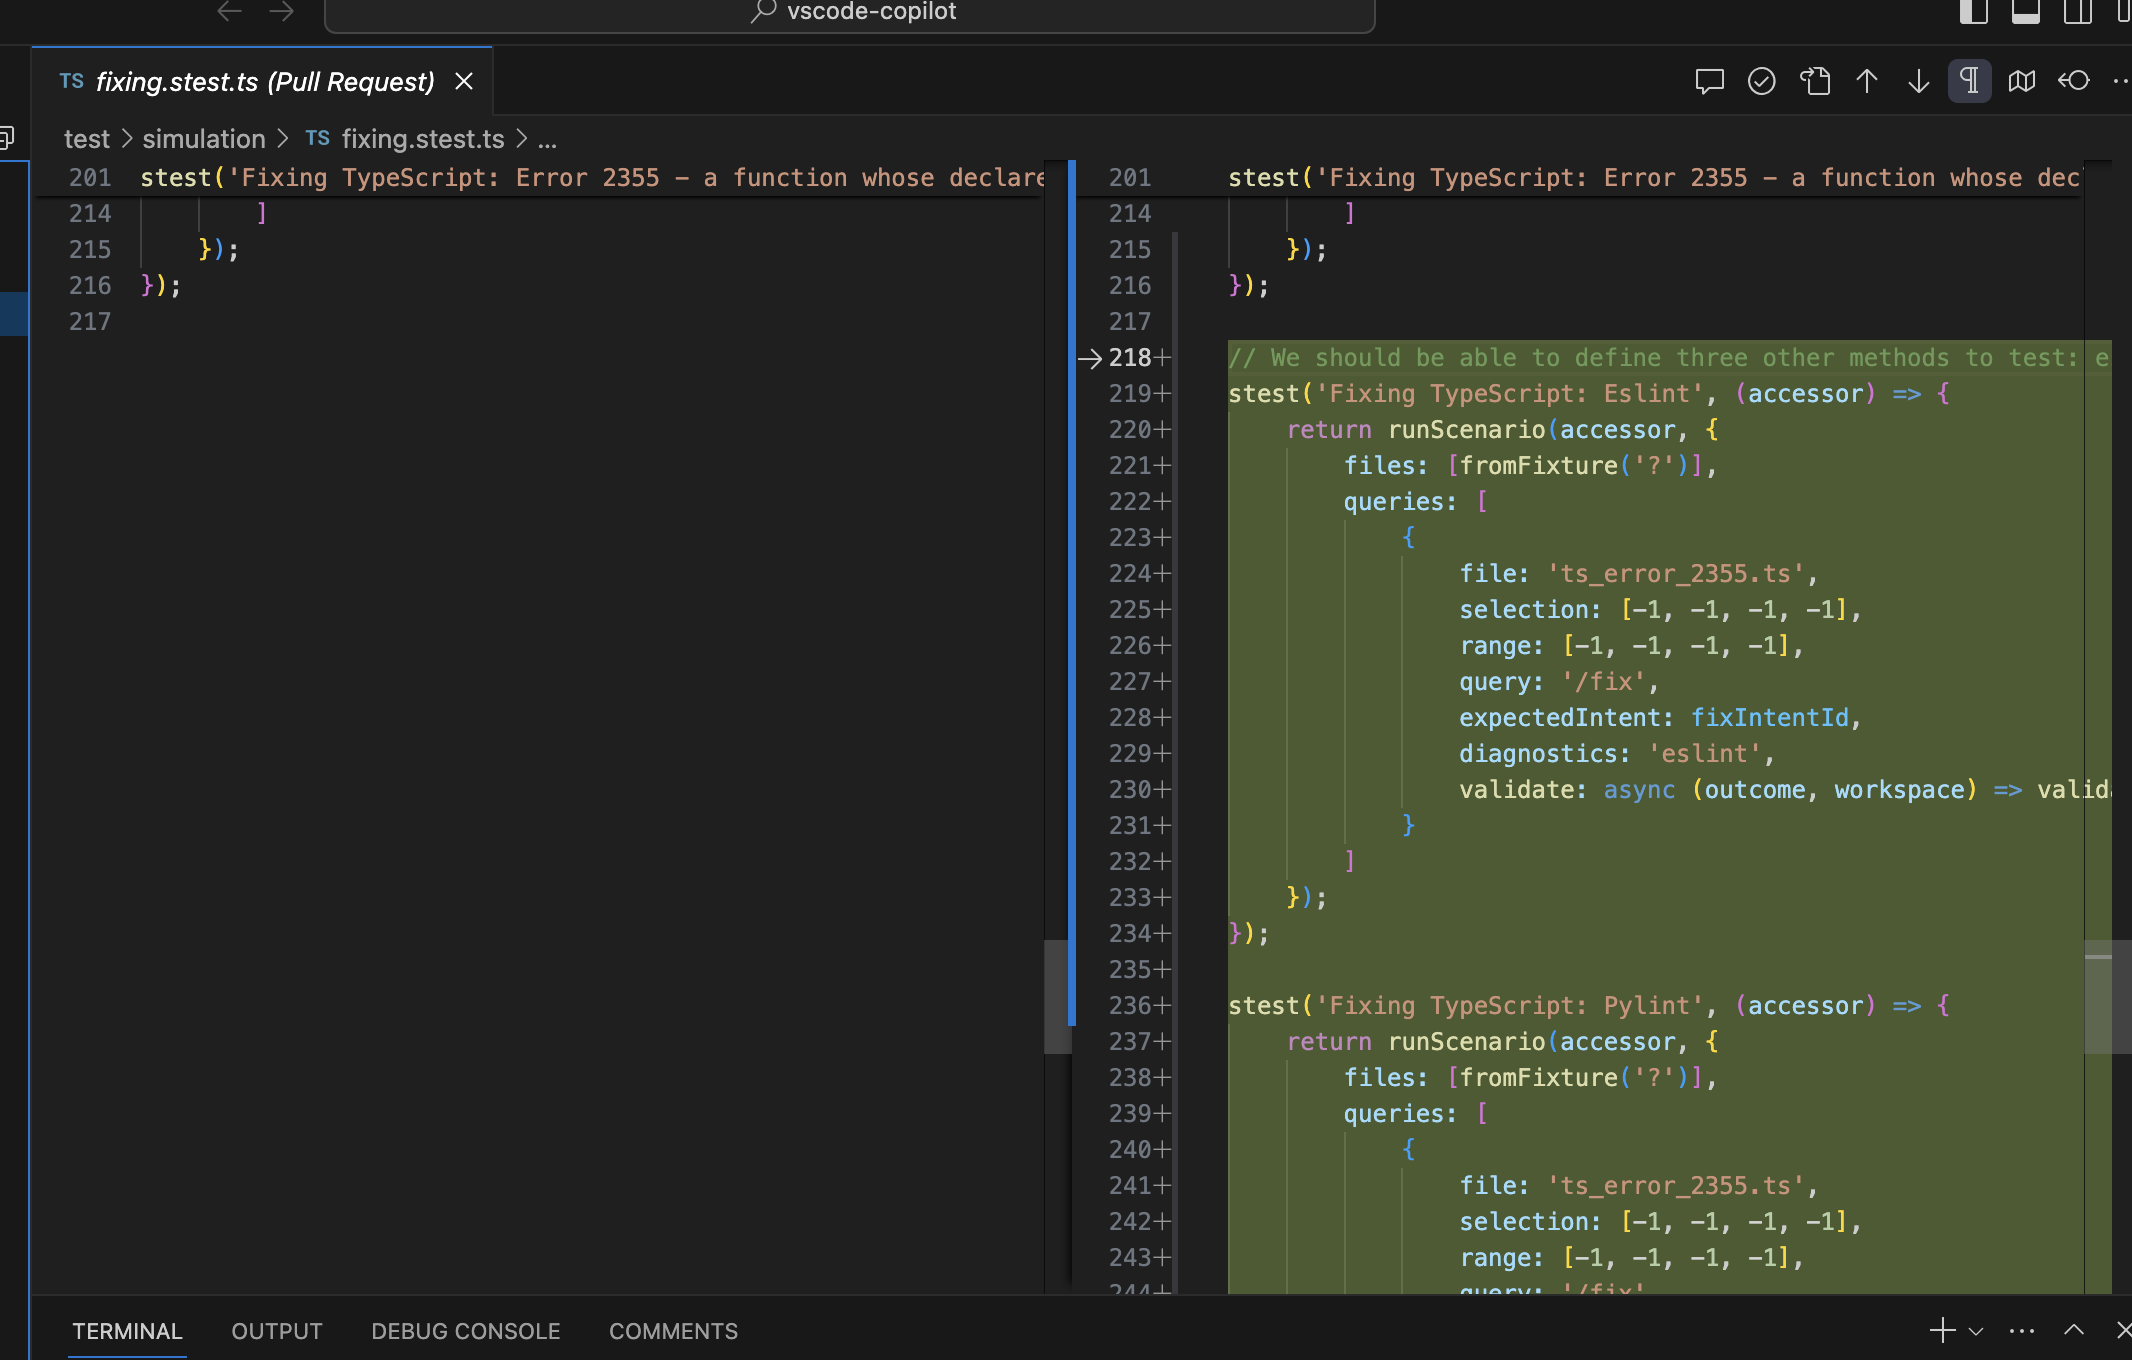Screen dimensions: 2132x1360
Task: Click 'ts_error_2355.ts' string on line 224
Action: 1676,574
